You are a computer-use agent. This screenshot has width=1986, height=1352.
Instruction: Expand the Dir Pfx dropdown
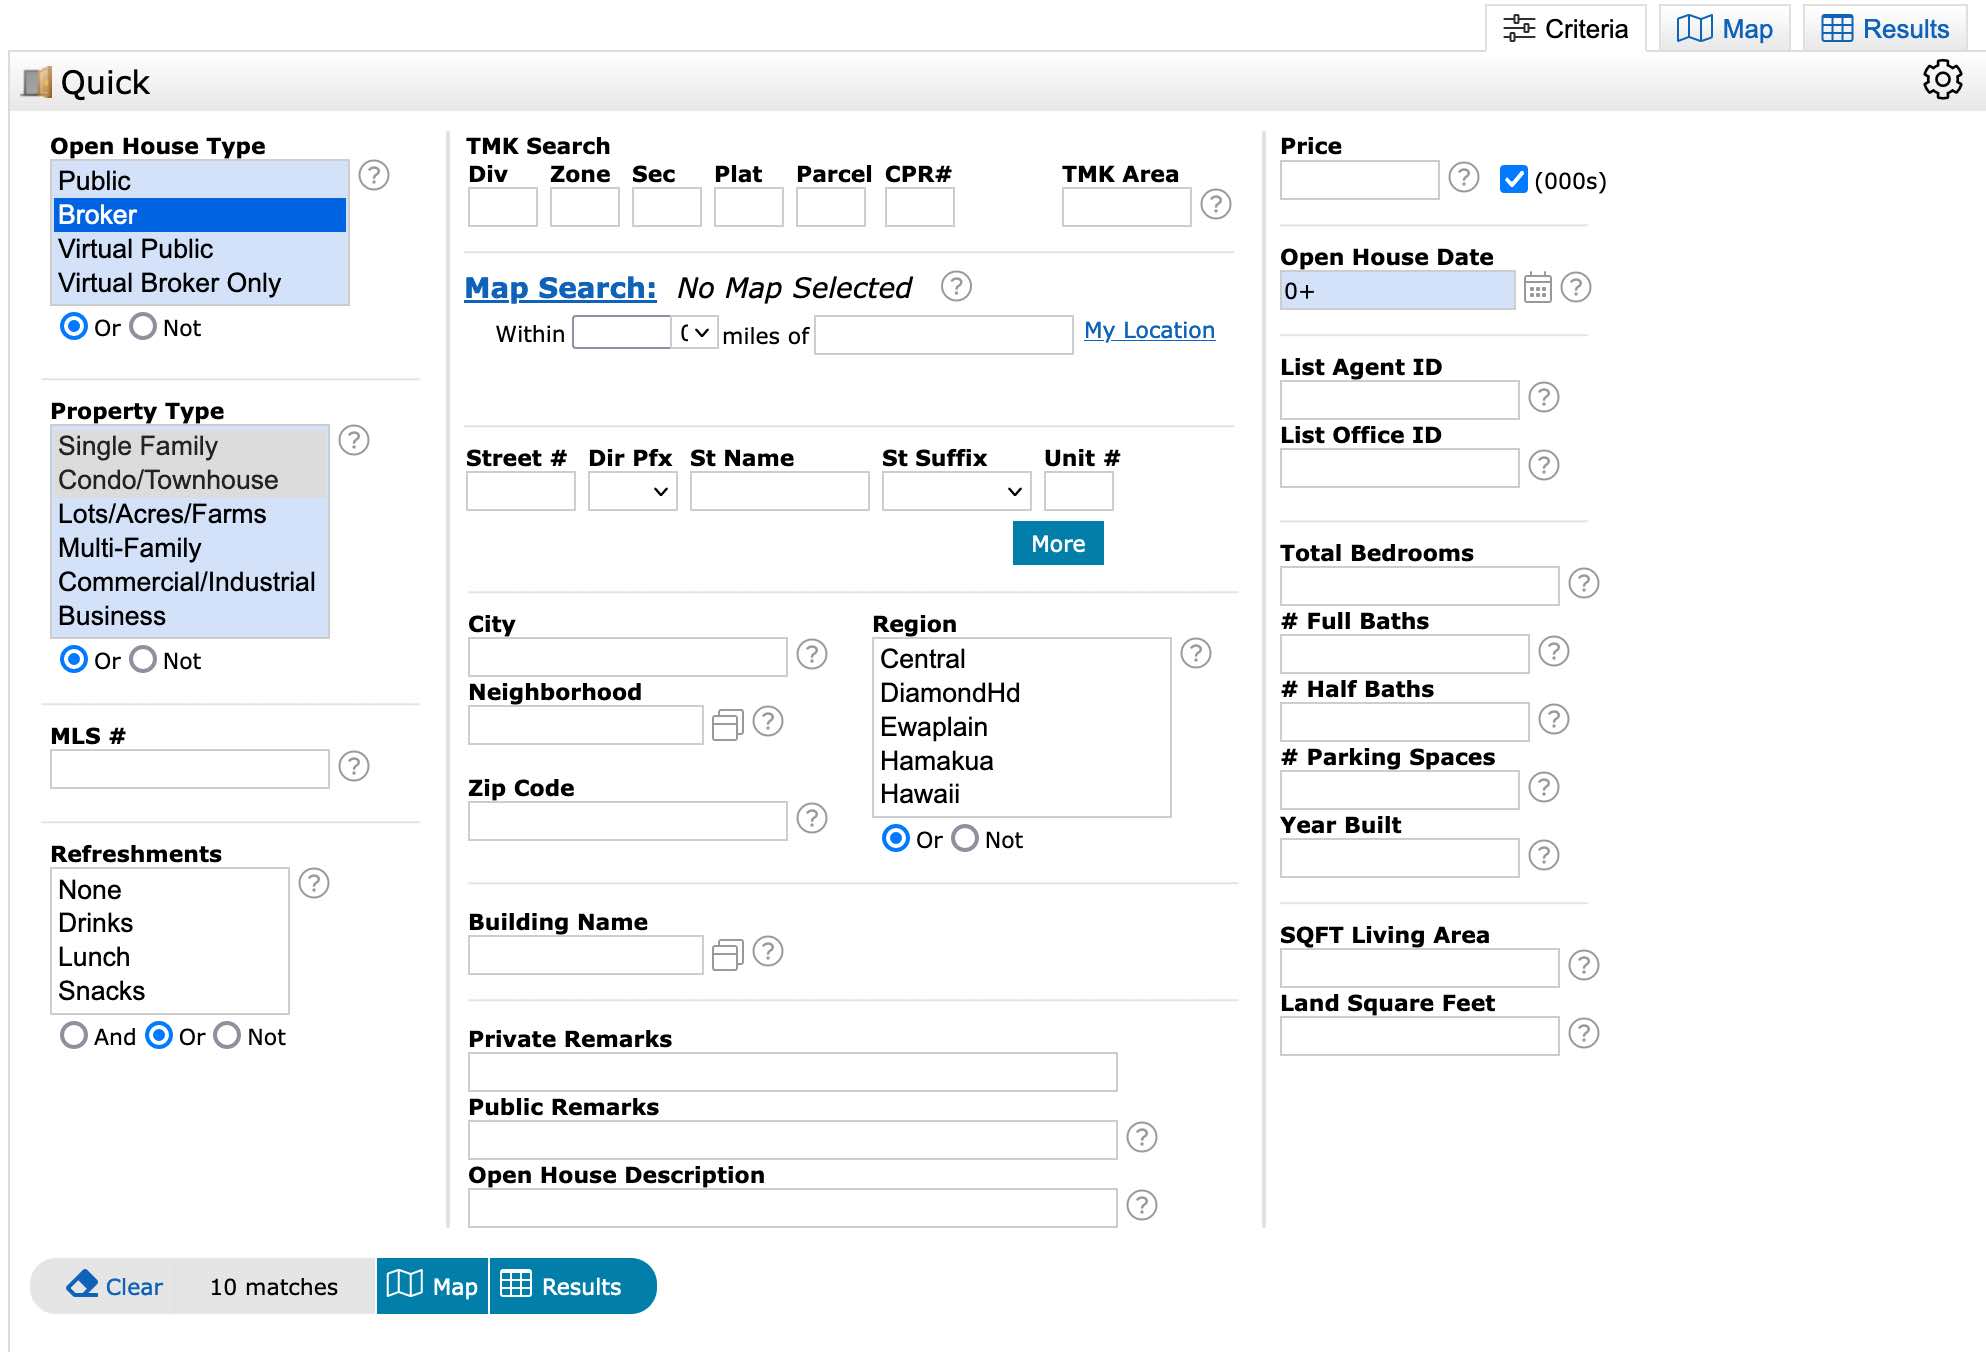[x=632, y=492]
